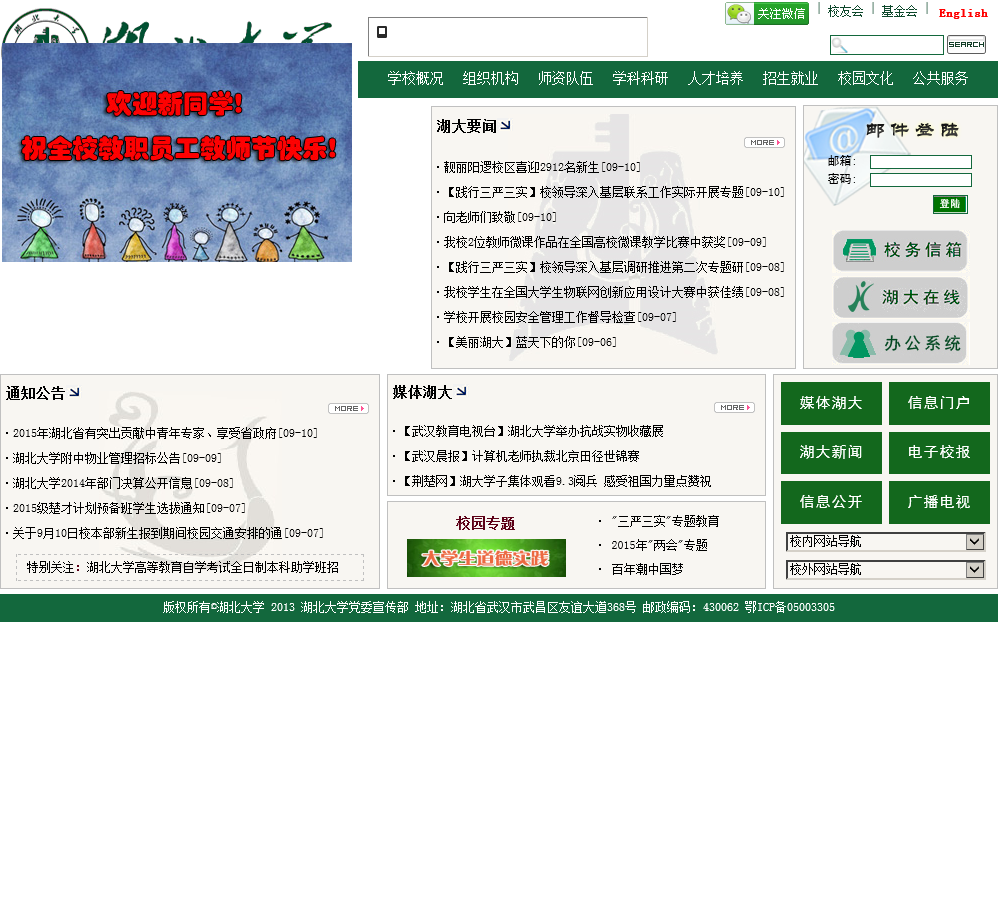998x907 pixels.
Task: Open the 2015年"两会"专题 link
Action: point(659,545)
